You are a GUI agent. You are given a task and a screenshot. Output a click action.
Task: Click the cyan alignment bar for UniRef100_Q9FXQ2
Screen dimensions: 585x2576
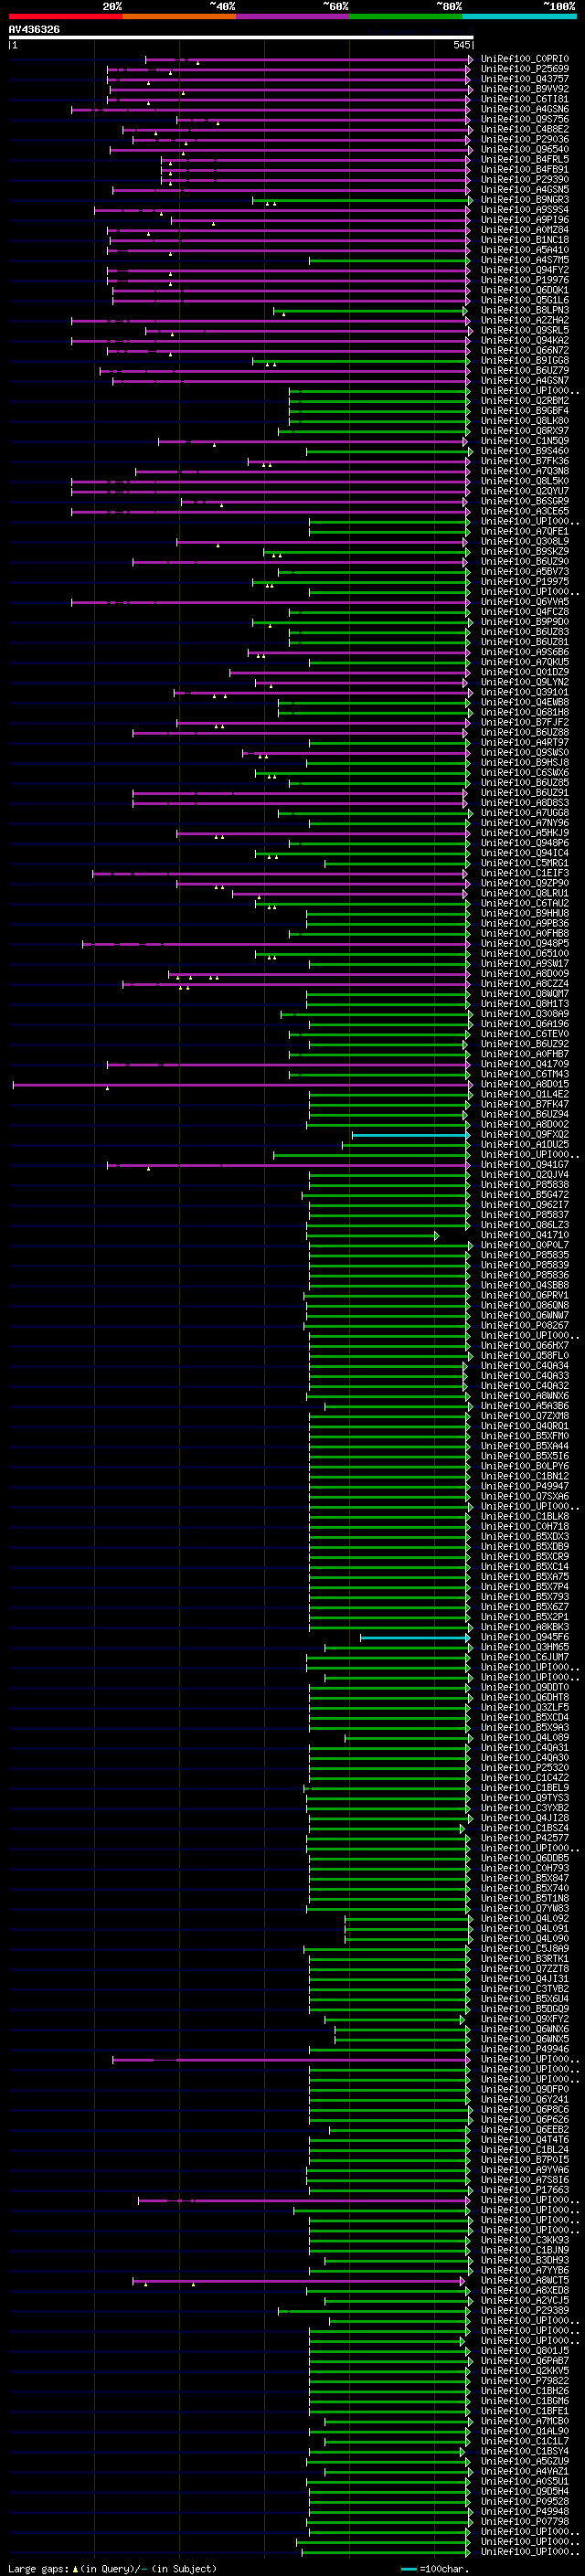tap(410, 1135)
